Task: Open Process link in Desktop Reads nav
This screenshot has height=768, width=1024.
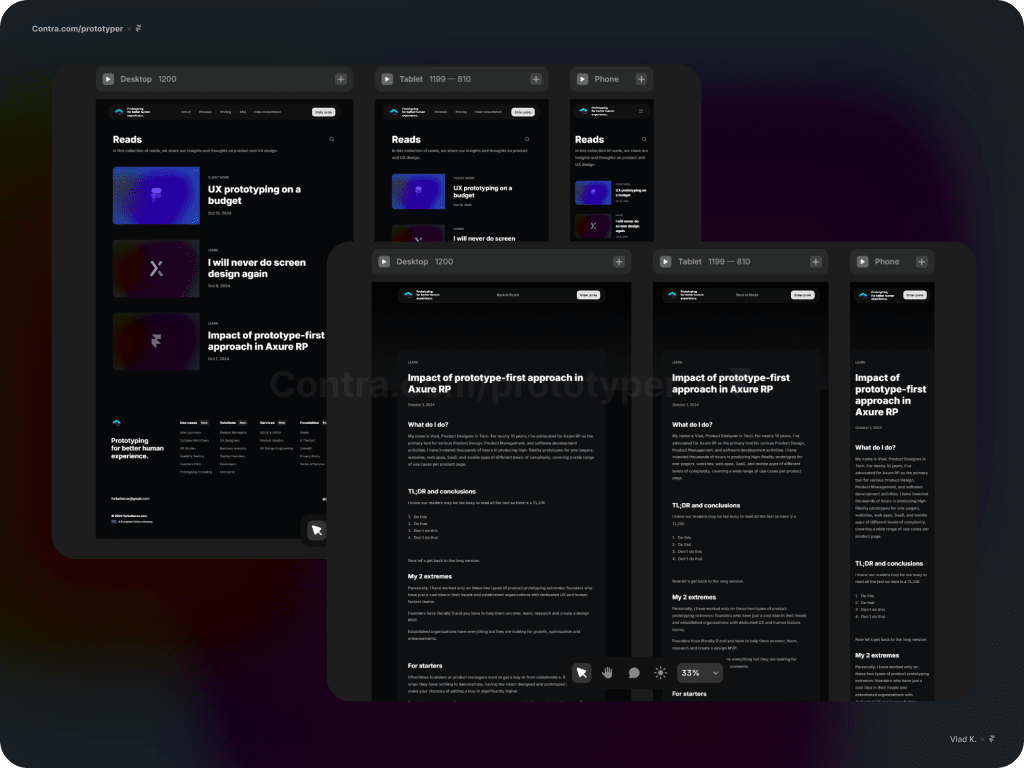Action: (x=205, y=112)
